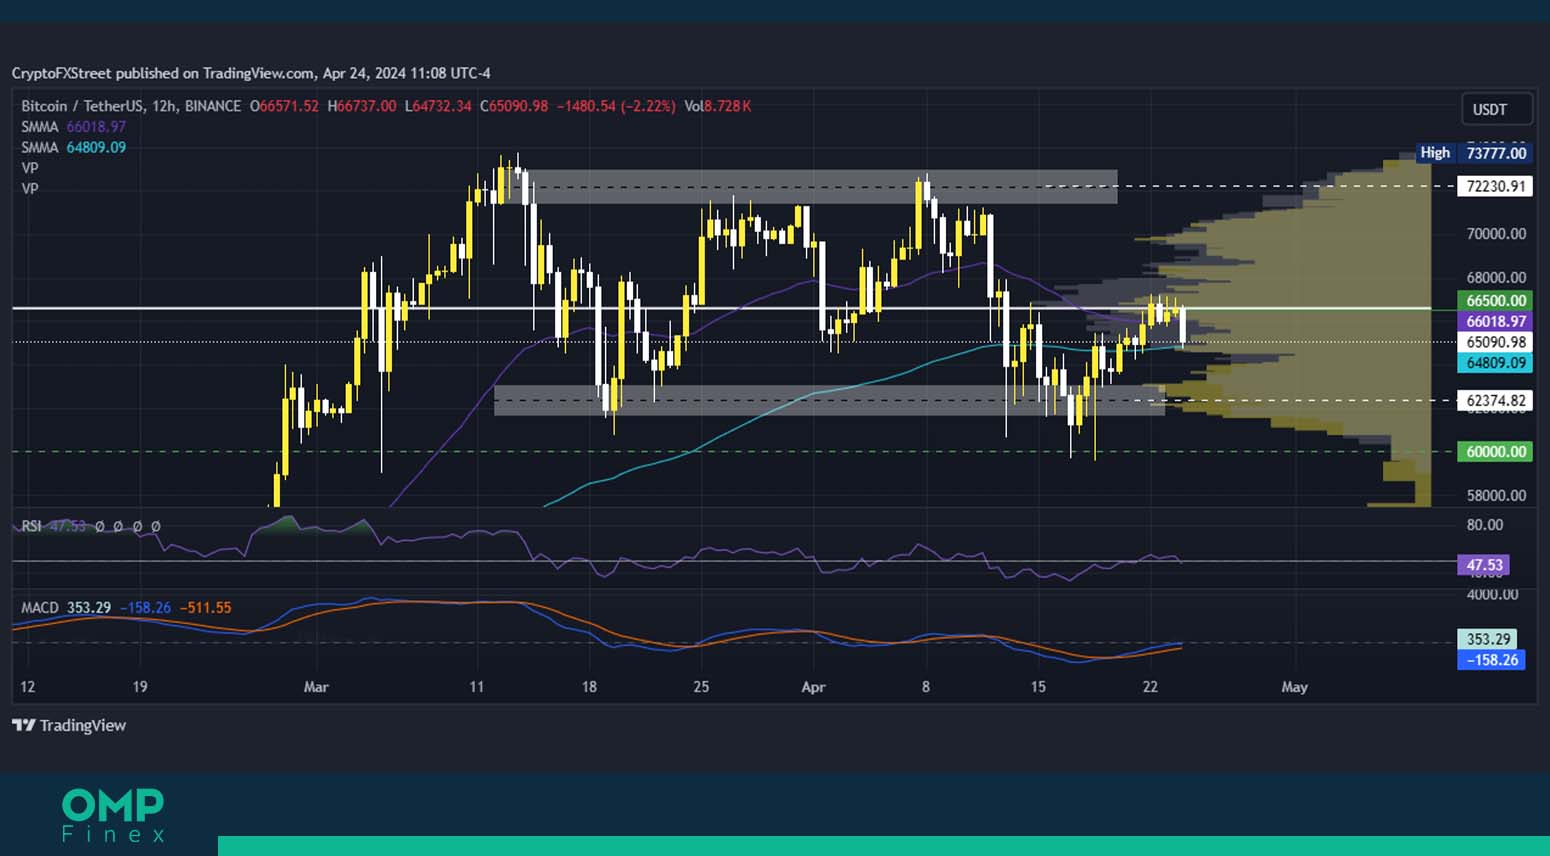Click the 12h, BINANCE interval text
Viewport: 1550px width, 856px height.
point(197,106)
